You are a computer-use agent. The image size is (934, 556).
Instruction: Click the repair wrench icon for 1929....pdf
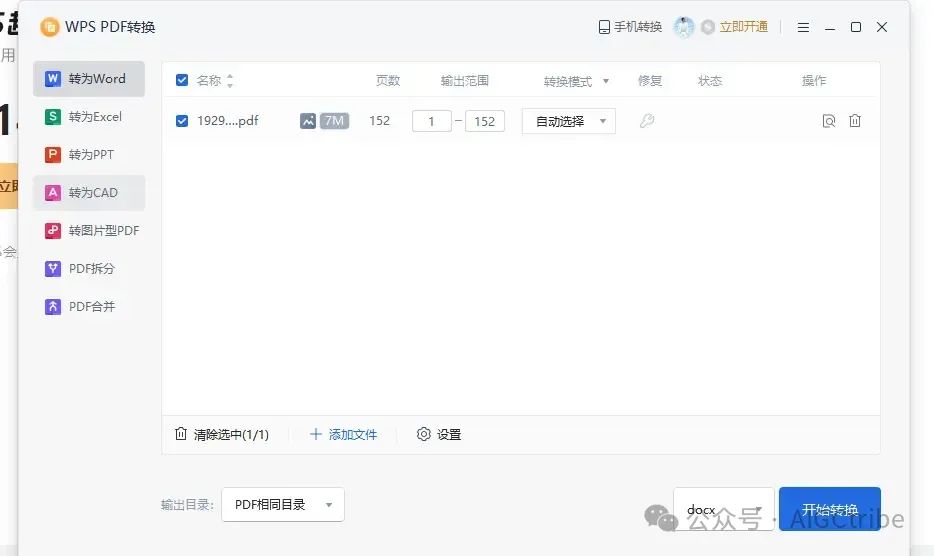click(647, 121)
